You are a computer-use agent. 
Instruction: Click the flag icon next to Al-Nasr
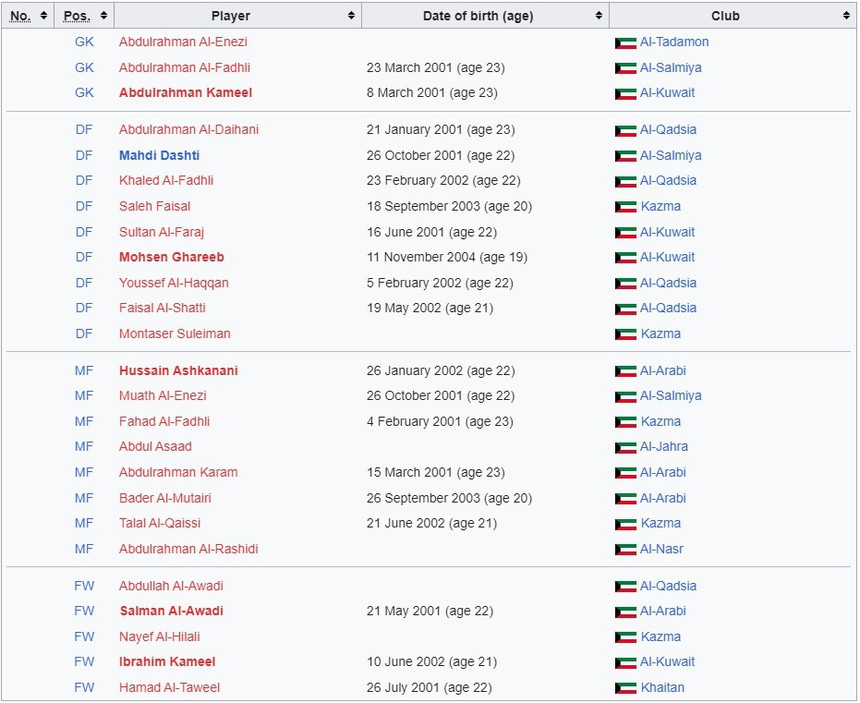point(626,549)
